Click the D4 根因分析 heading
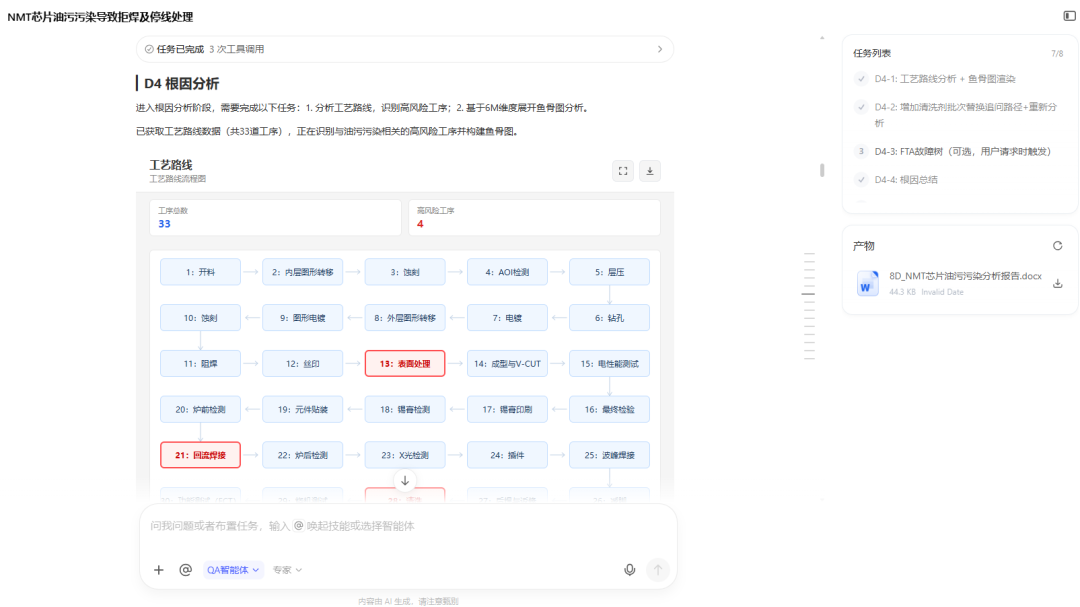Screen dimensions: 1080x607 pyautogui.click(x=181, y=83)
